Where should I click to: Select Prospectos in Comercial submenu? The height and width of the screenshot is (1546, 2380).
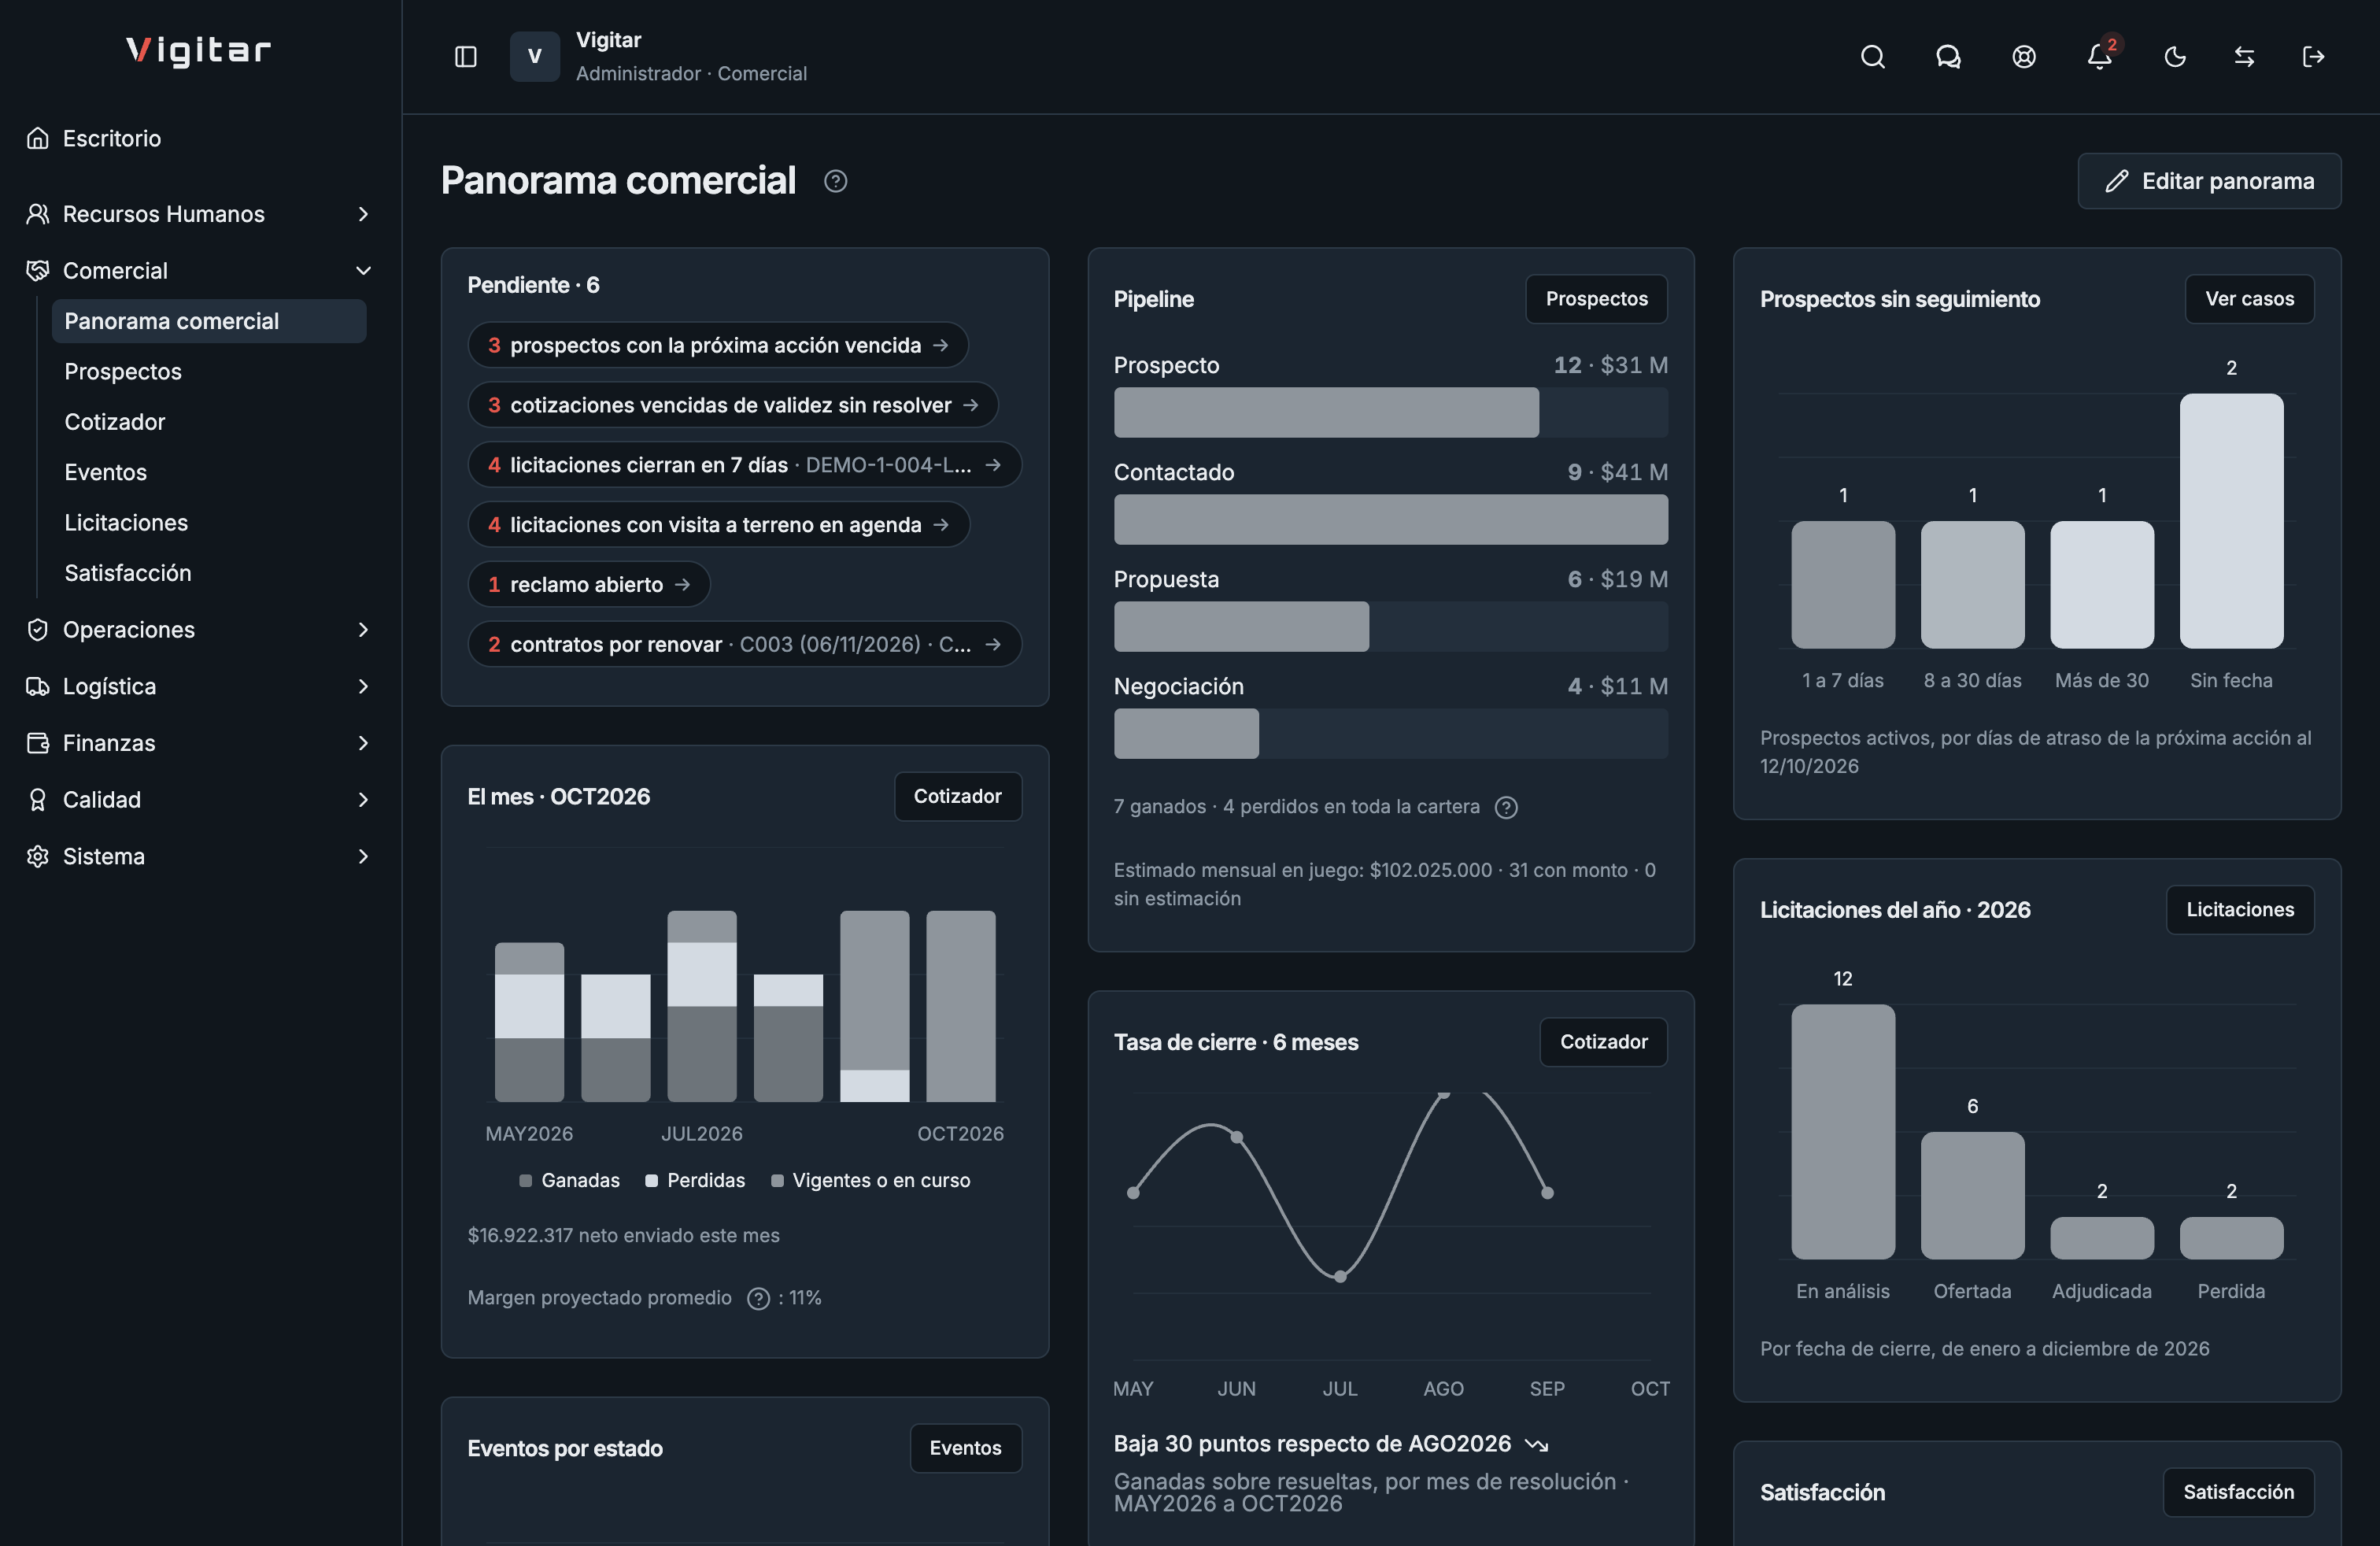pyautogui.click(x=209, y=372)
